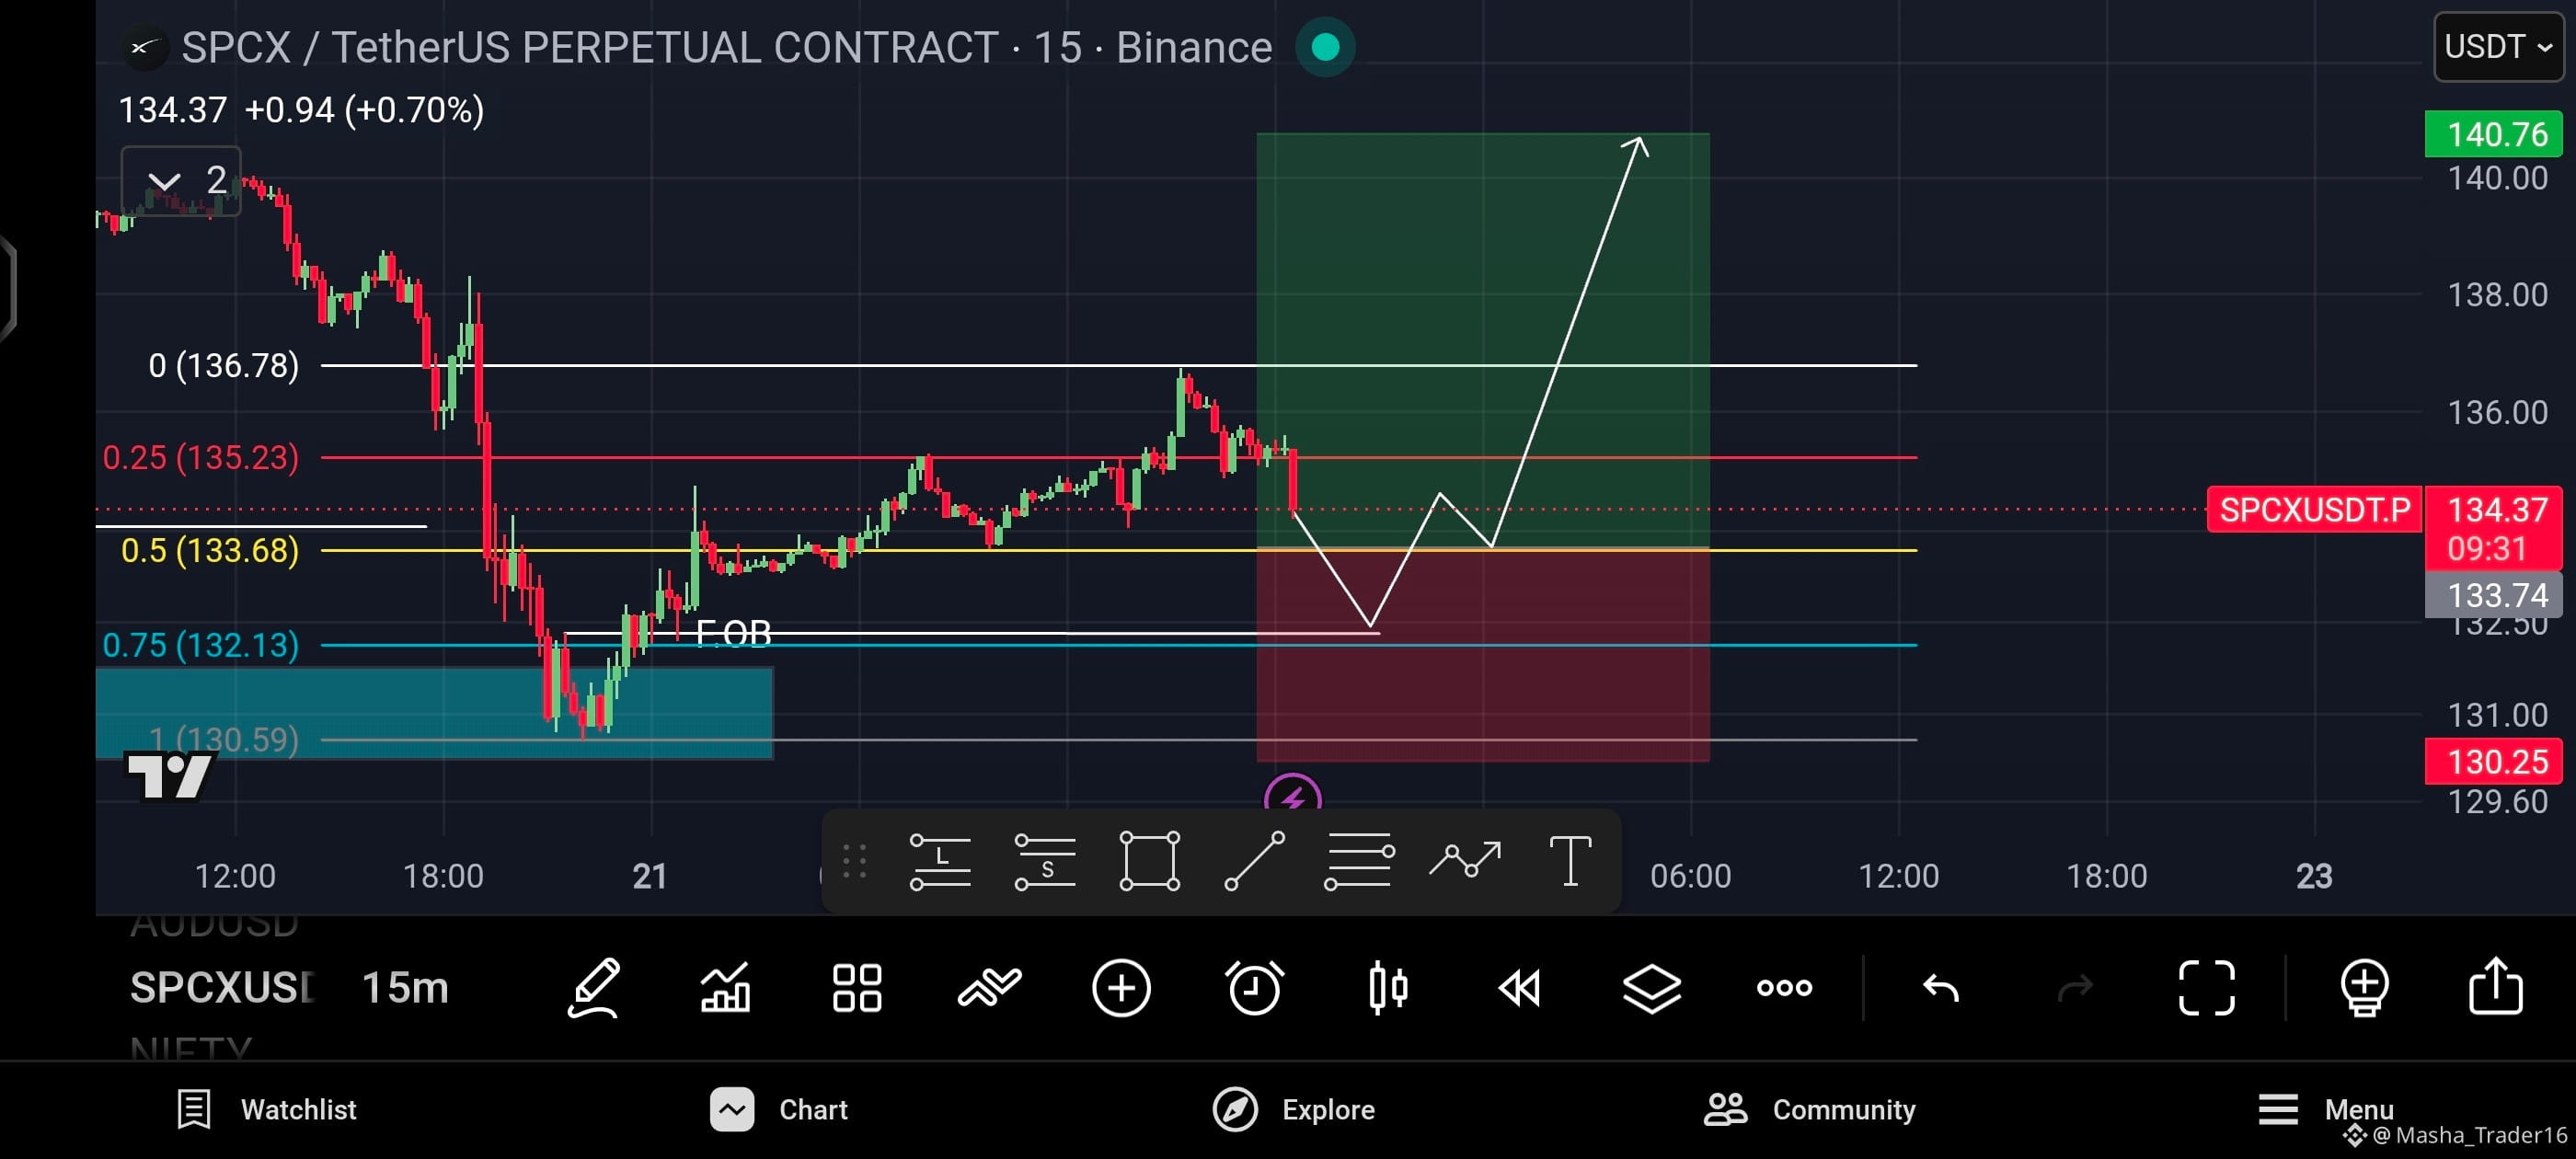Open the three-dot more options

tap(1784, 988)
